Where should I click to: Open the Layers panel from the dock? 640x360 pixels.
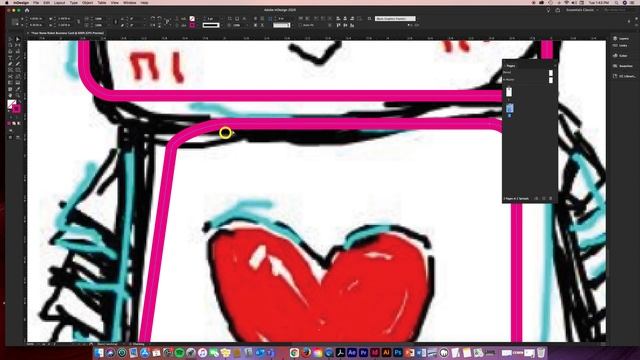pyautogui.click(x=621, y=38)
